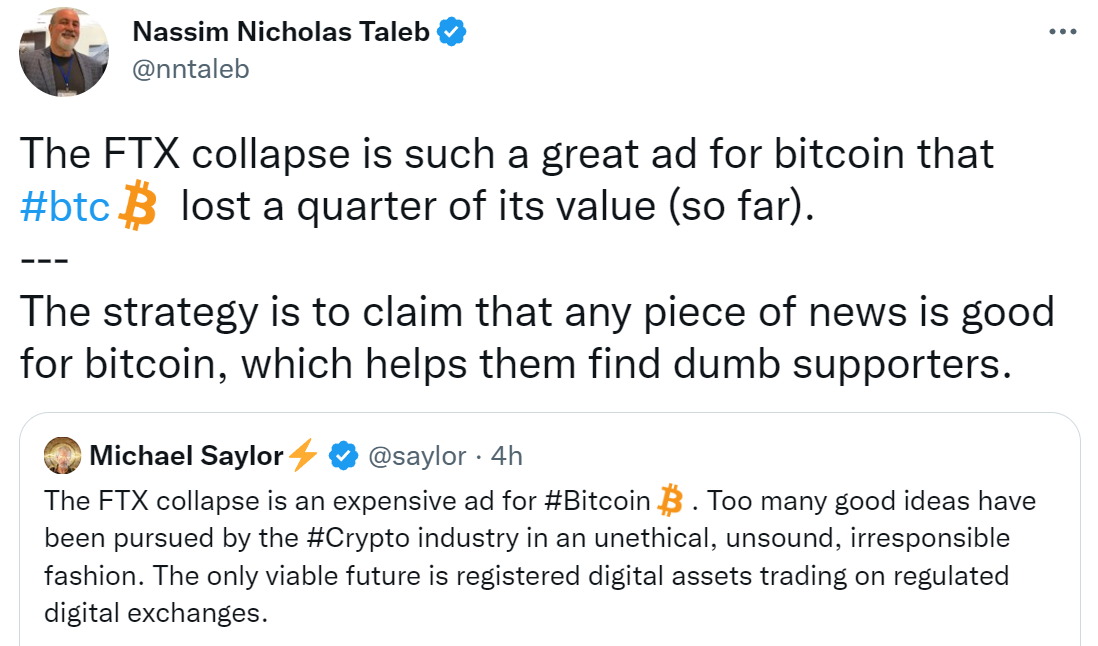Click Michael Saylor's blue verified badge
This screenshot has height=646, width=1098.
pos(344,456)
